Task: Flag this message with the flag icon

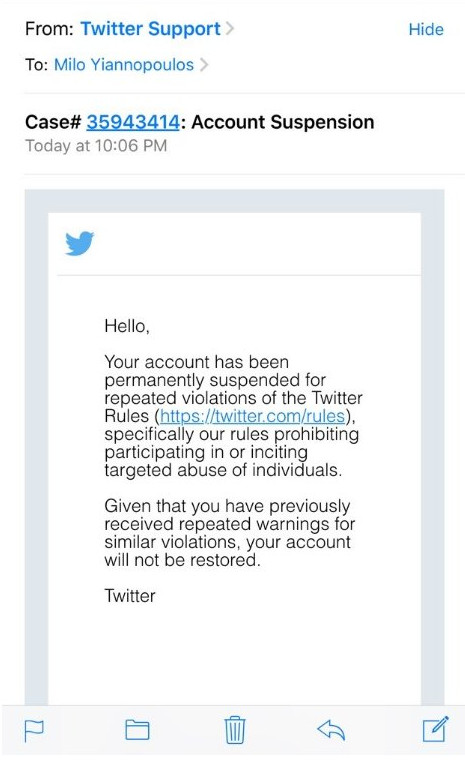Action: (x=34, y=730)
